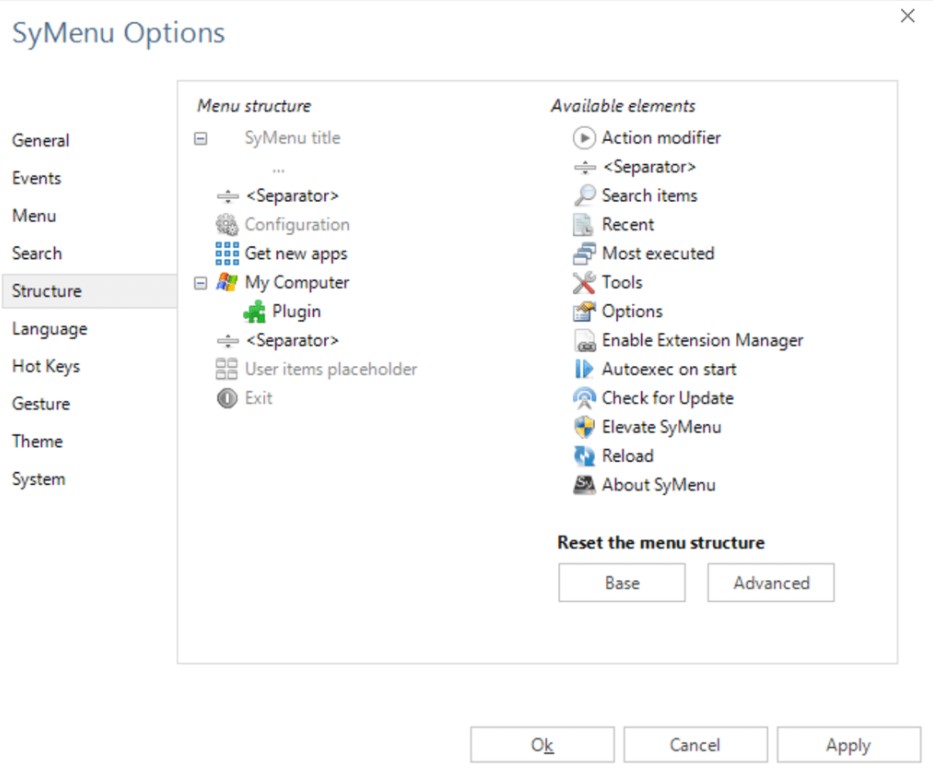Select the Plugin label under My Computer
933x776 pixels.
pyautogui.click(x=296, y=312)
